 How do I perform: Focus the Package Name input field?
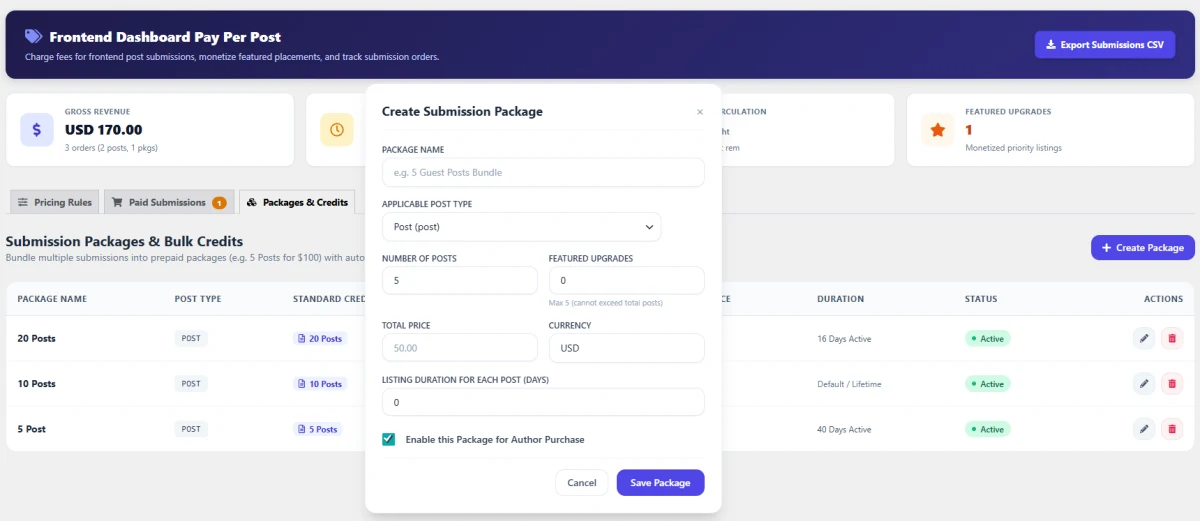(543, 172)
